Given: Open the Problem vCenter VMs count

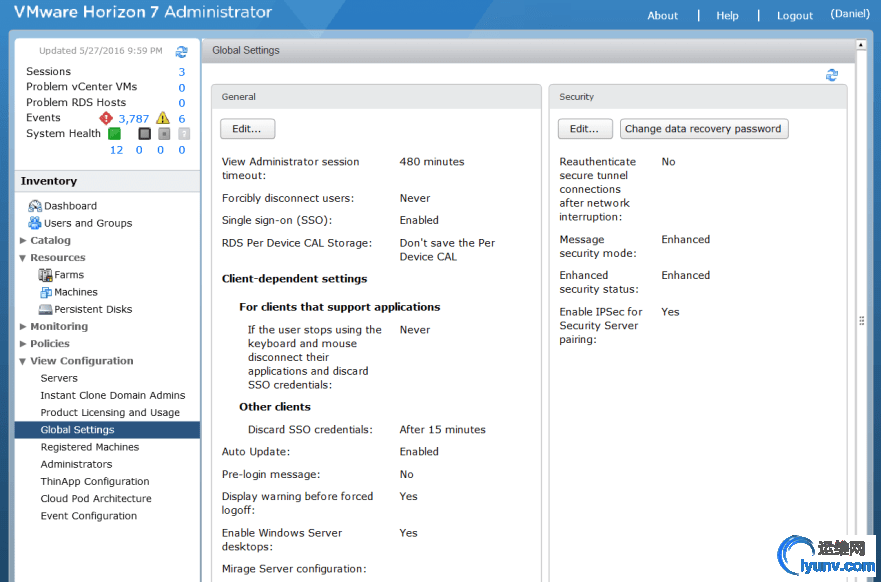Looking at the screenshot, I should [181, 88].
